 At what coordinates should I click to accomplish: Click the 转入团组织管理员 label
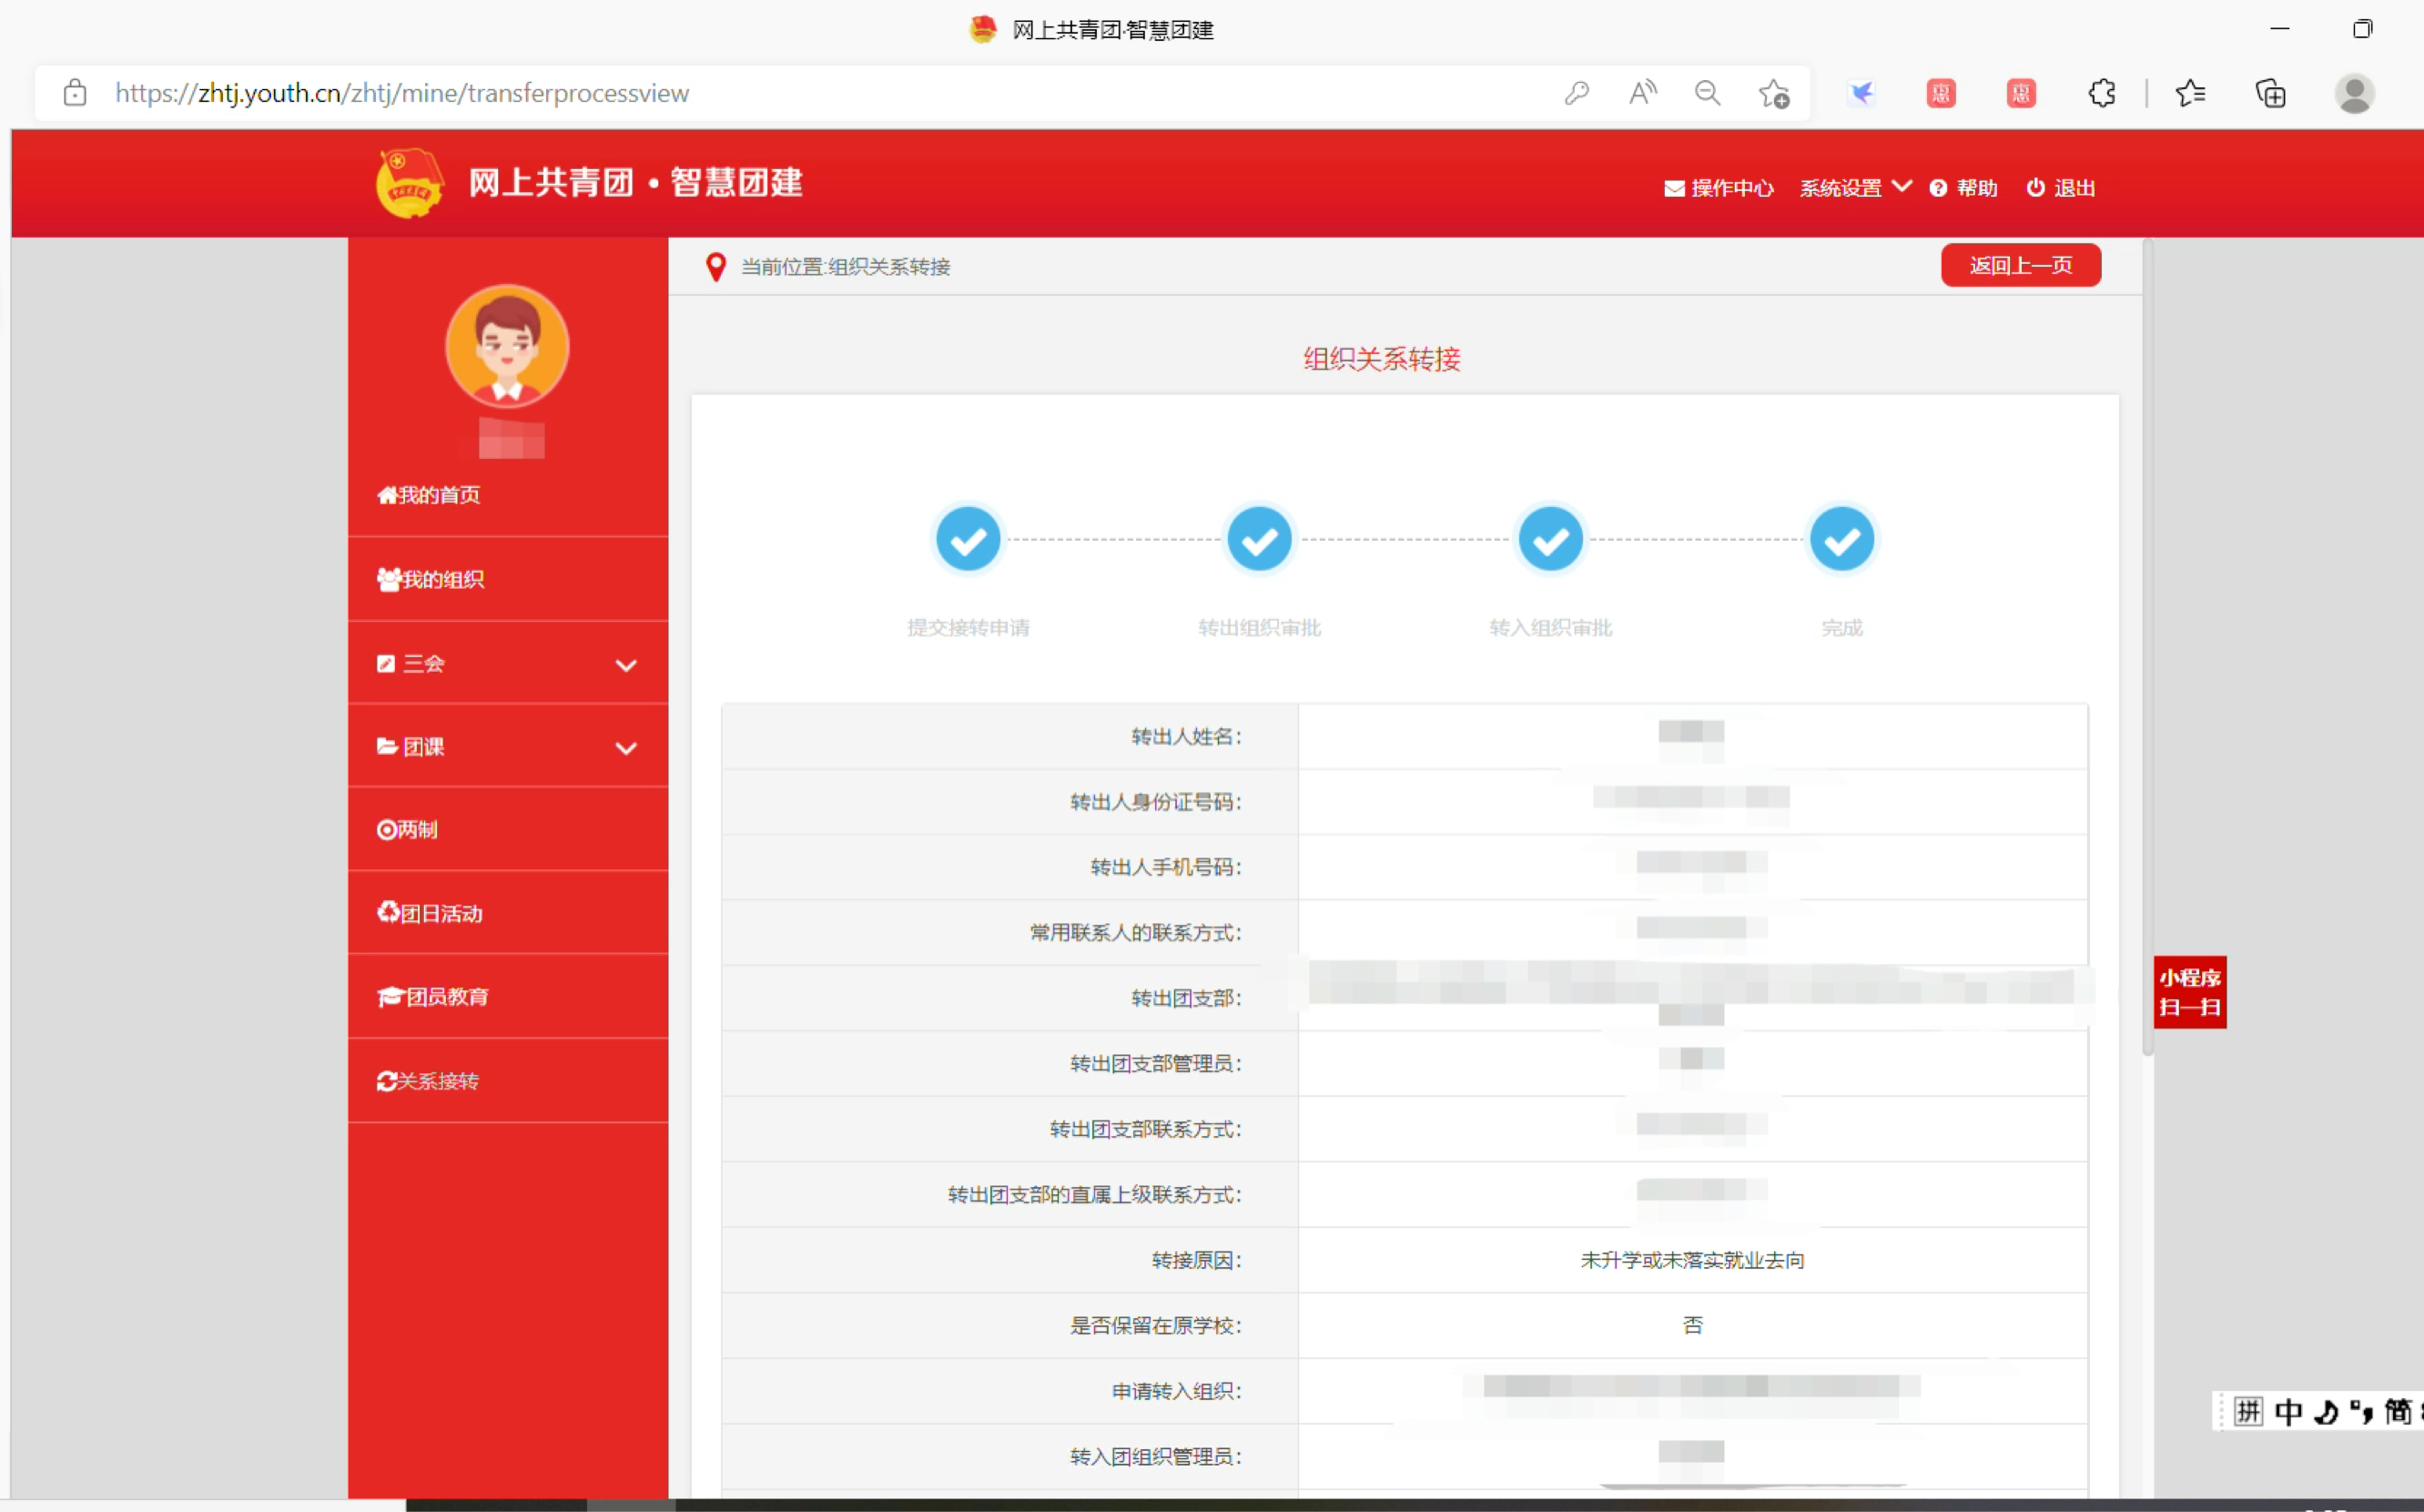(x=1155, y=1456)
